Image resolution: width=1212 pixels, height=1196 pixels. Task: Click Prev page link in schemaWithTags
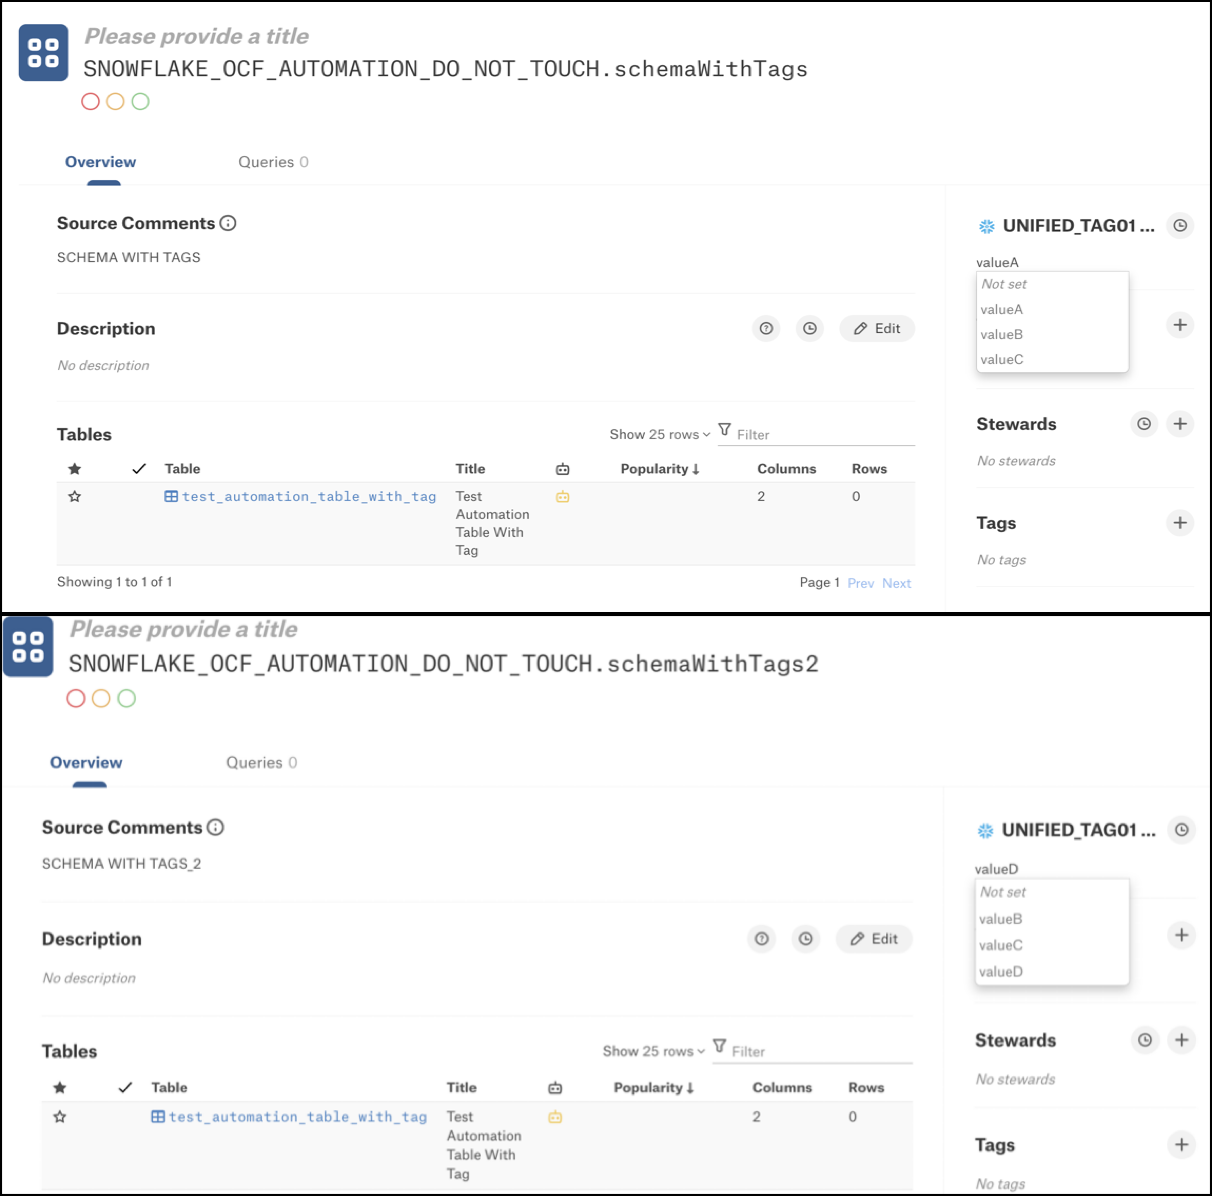[861, 583]
